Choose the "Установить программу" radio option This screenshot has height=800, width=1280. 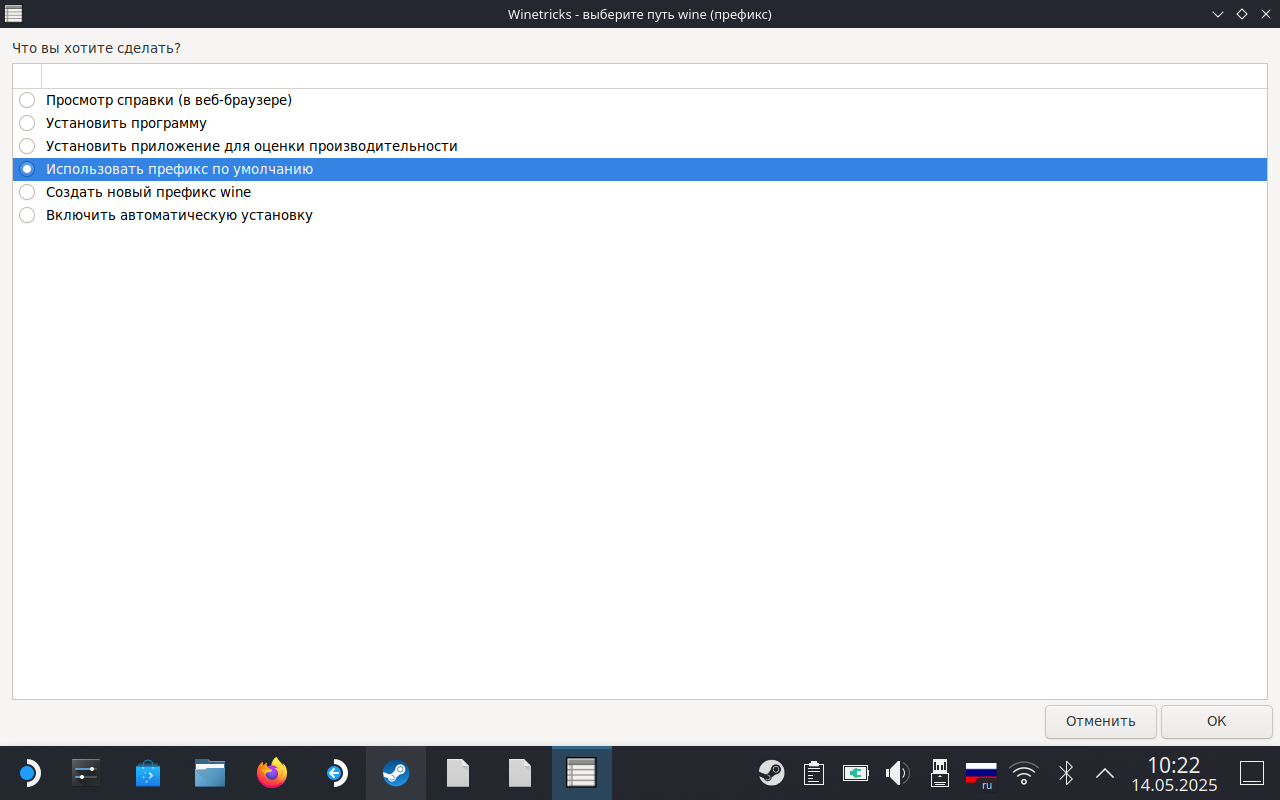point(27,123)
